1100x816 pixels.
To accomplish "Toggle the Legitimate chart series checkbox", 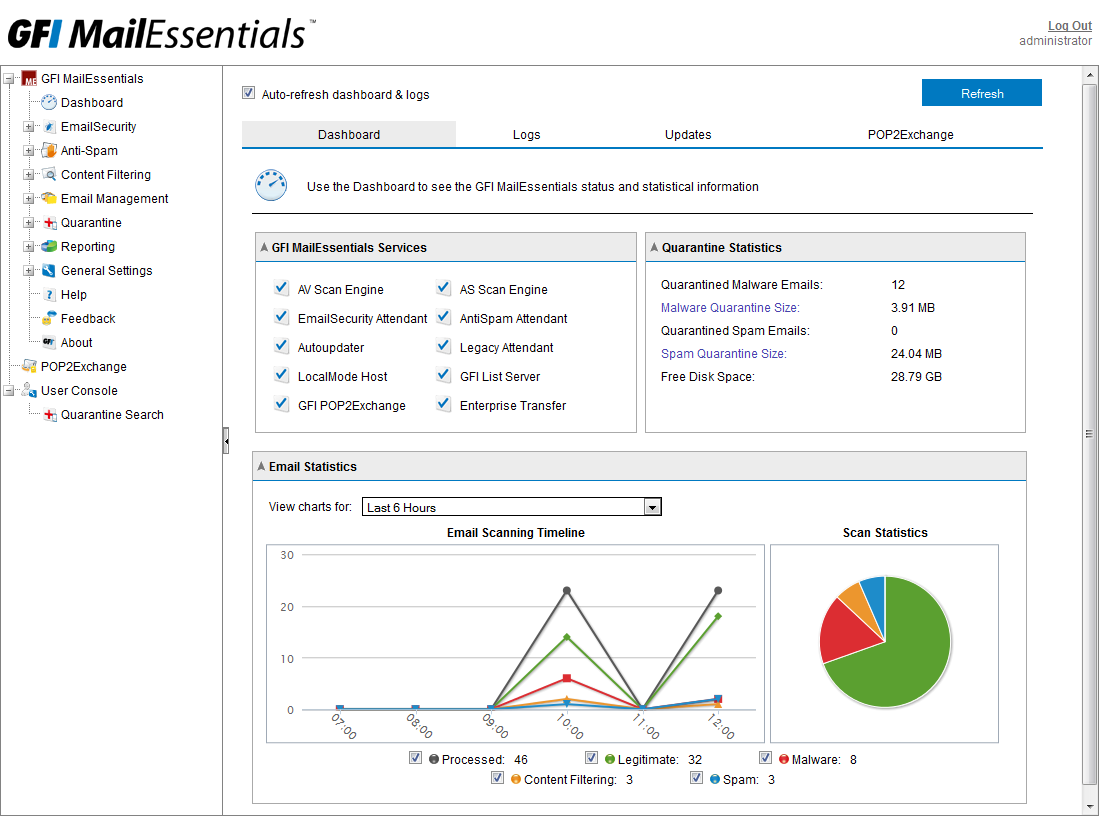I will [592, 758].
